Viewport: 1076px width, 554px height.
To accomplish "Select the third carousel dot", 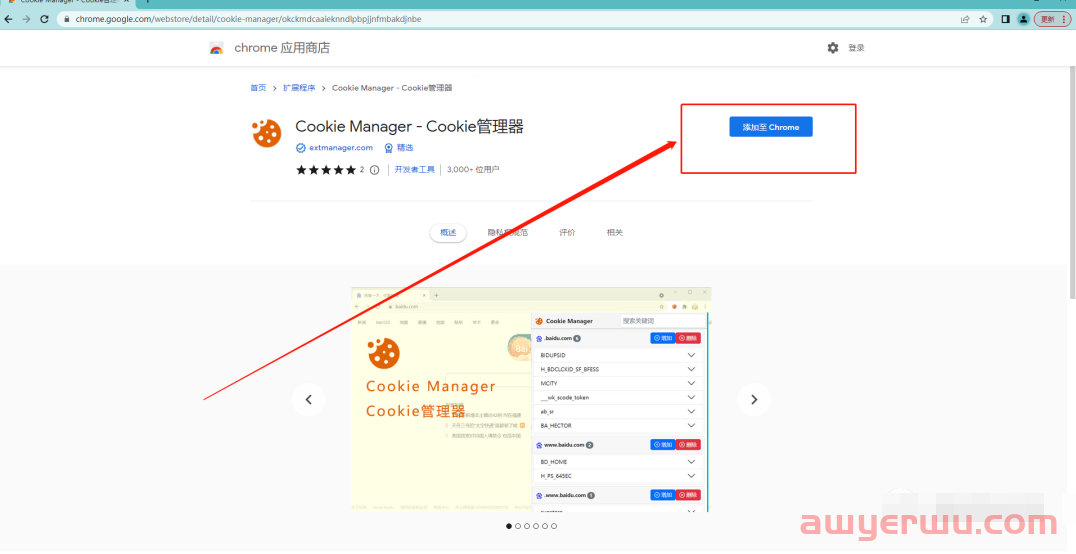I will click(527, 526).
